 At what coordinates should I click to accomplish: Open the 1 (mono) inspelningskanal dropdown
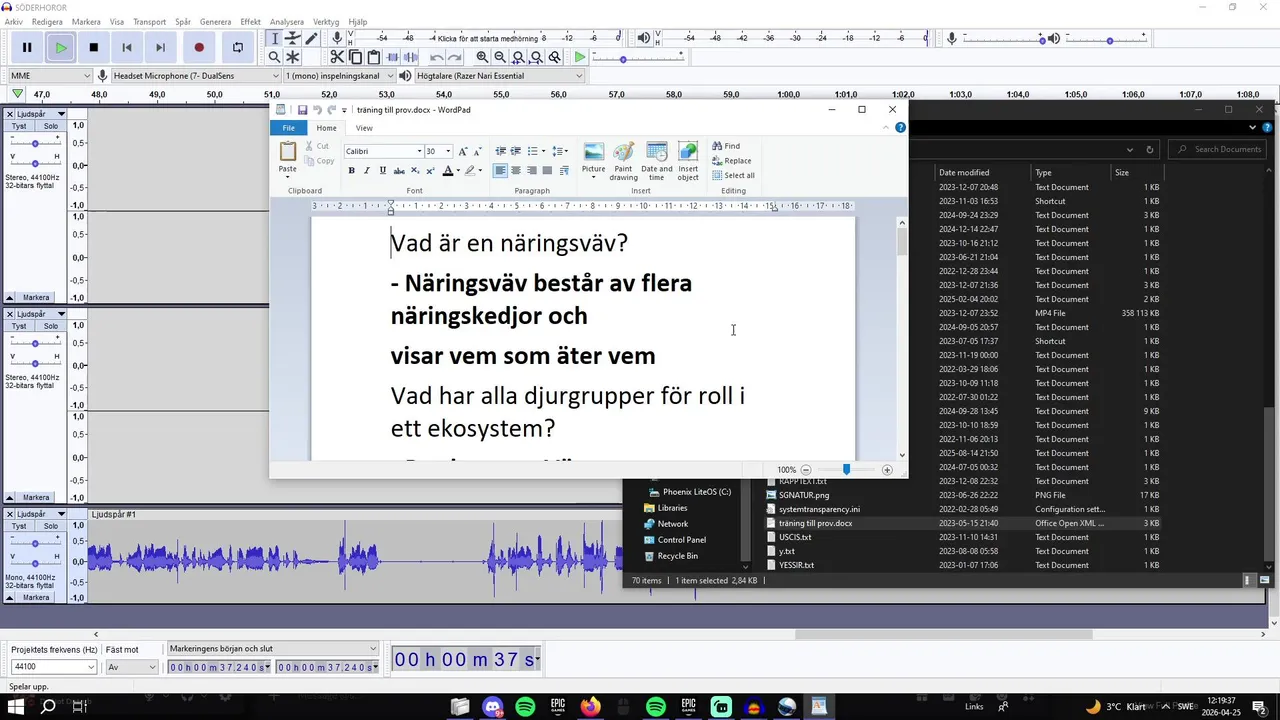(340, 75)
